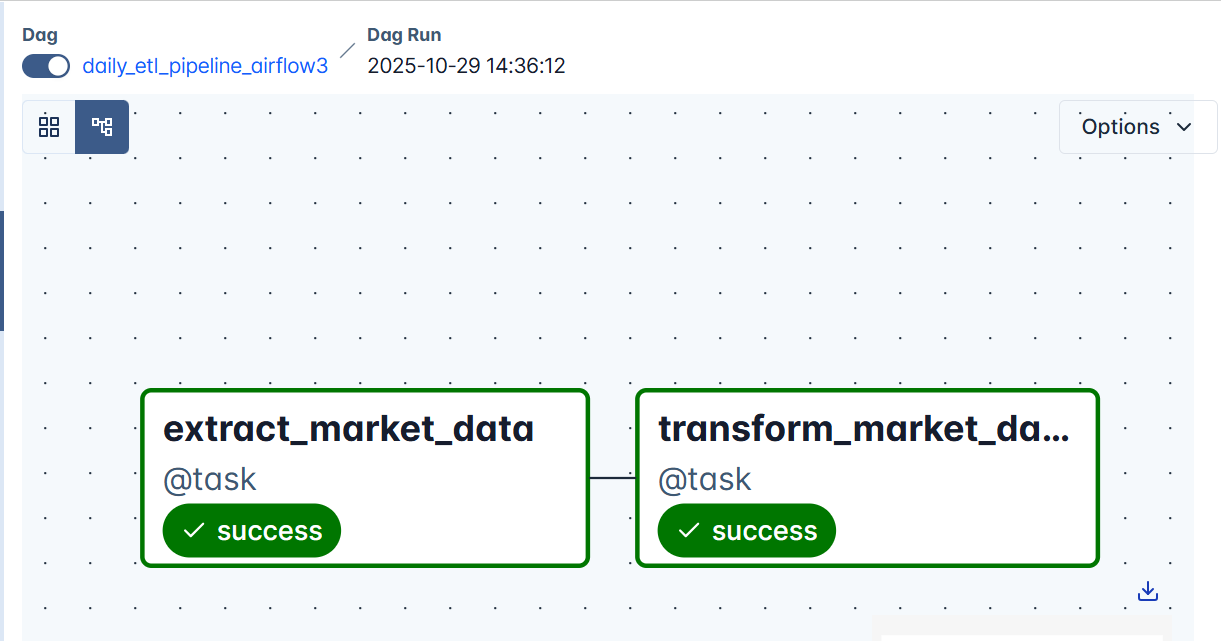Screen dimensions: 1221x641
Task: Click the dark sidebar strip on the left edge
Action: coord(4,270)
